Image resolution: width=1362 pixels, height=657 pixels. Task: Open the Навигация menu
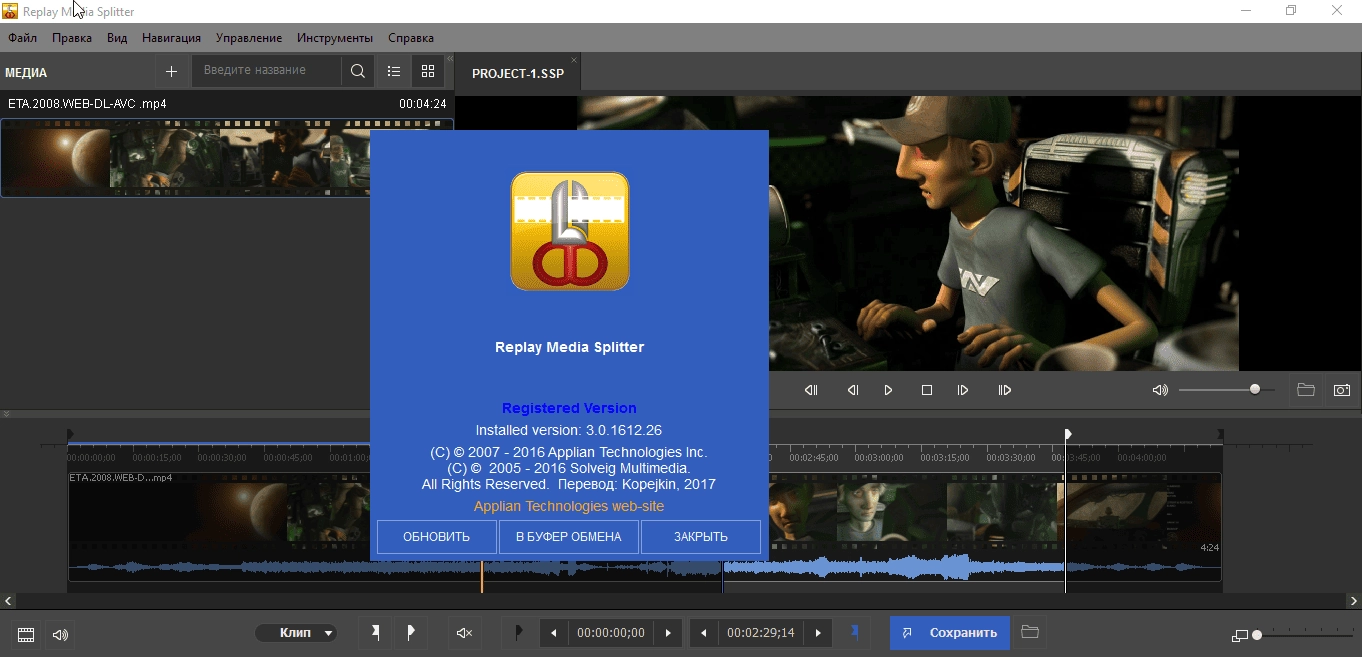(x=171, y=38)
